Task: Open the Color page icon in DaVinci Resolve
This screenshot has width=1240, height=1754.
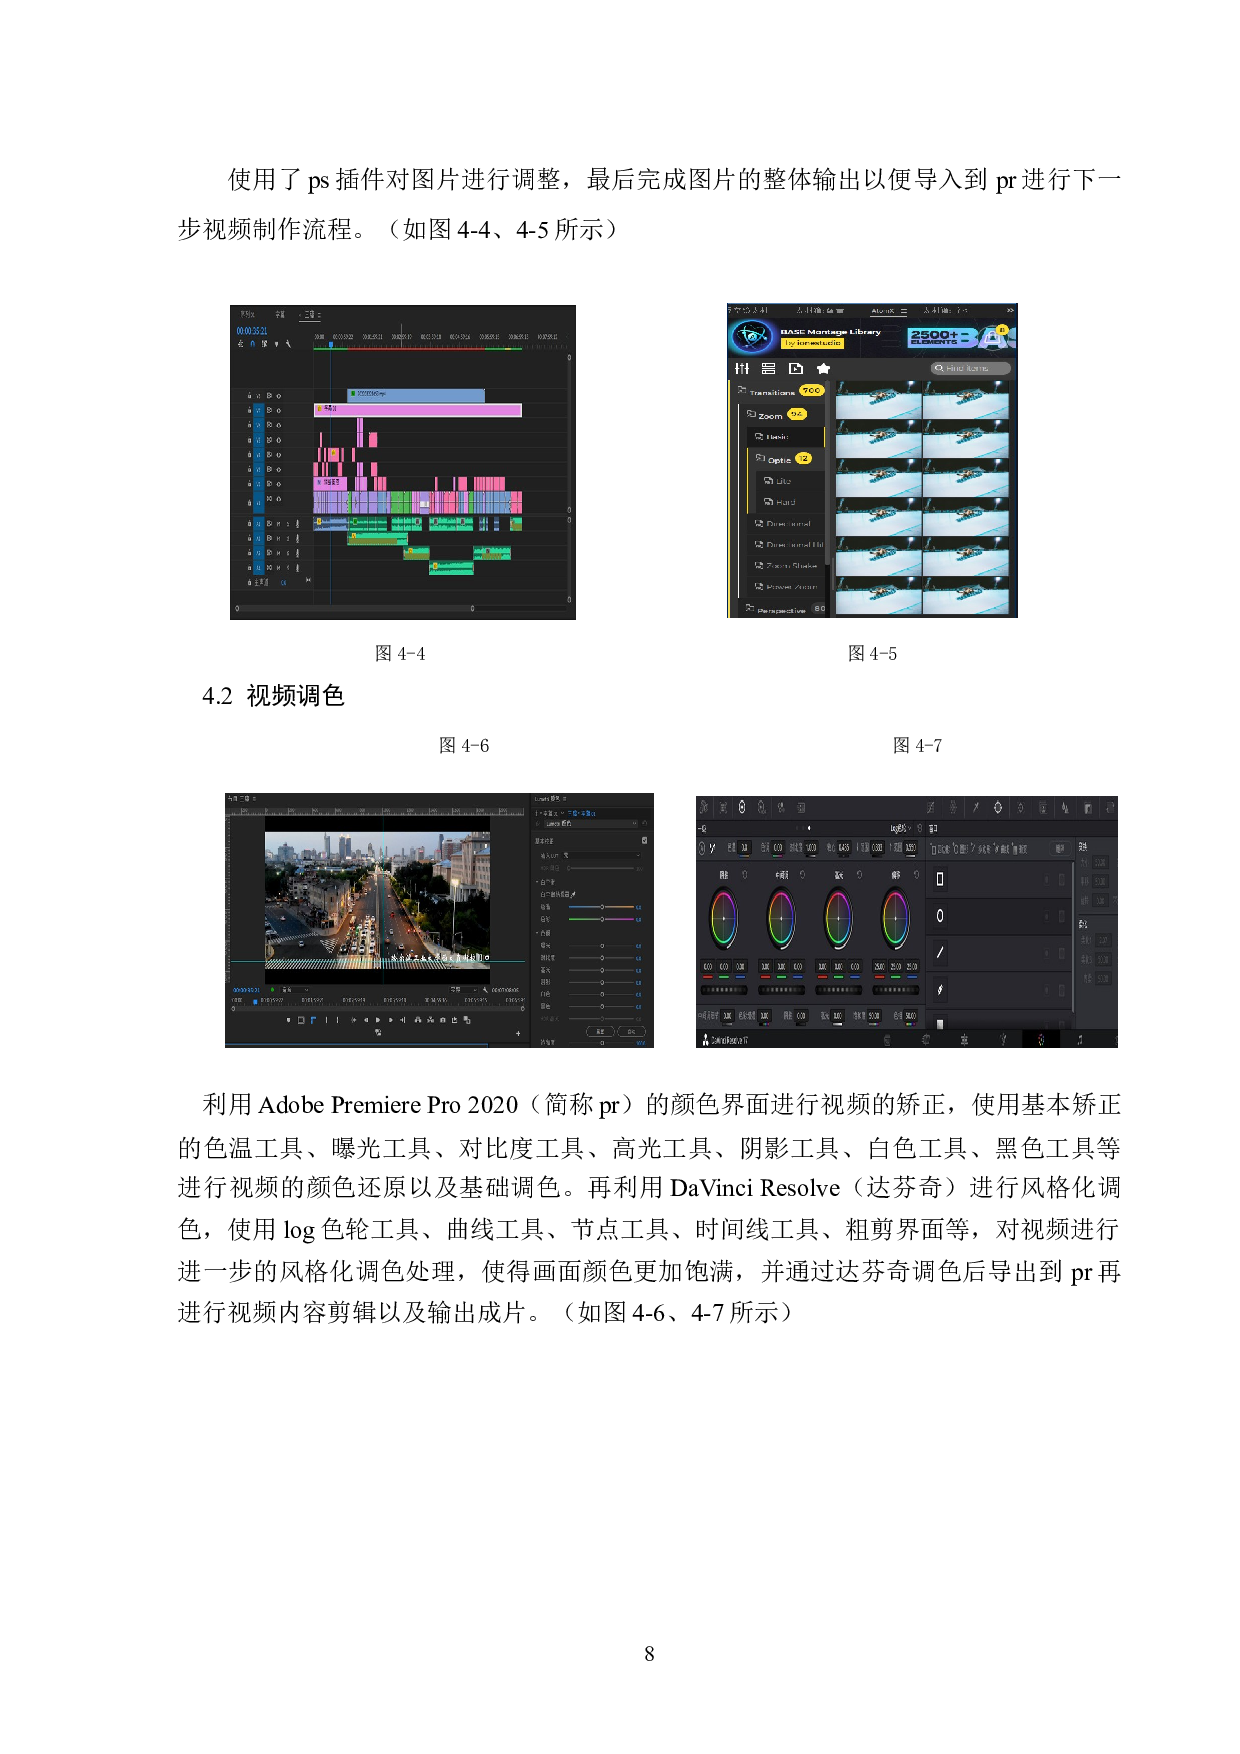Action: click(1041, 1040)
